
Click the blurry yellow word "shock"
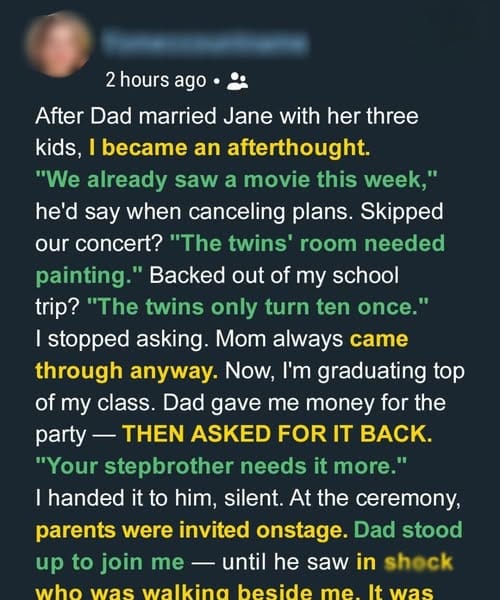tap(419, 562)
